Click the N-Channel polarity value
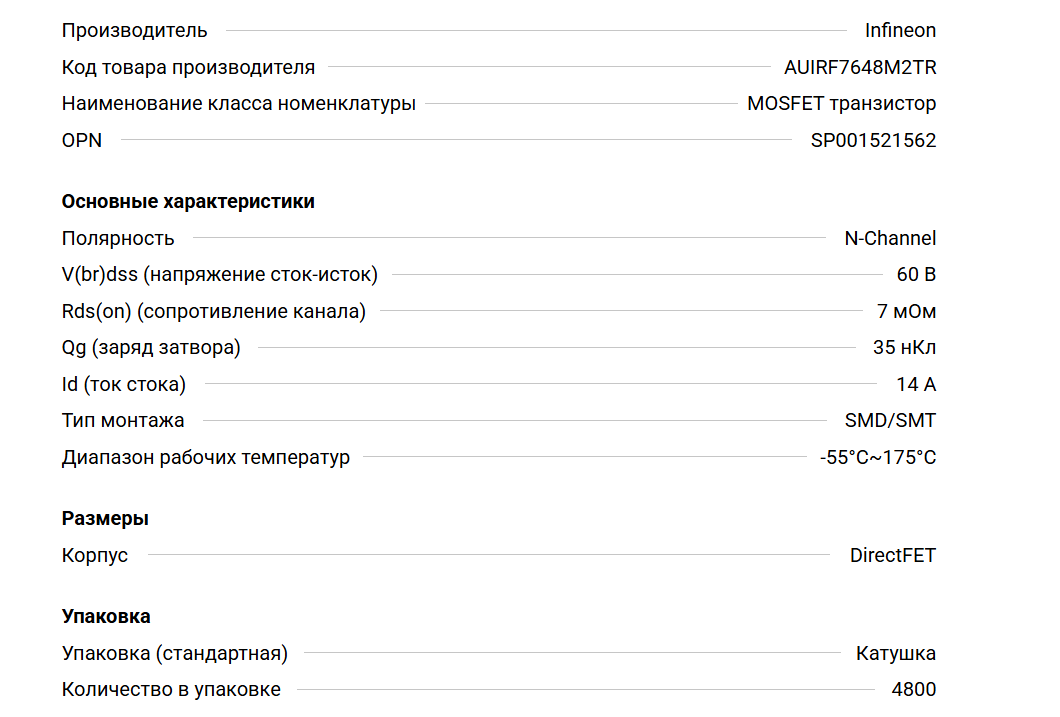The height and width of the screenshot is (717, 1060). coord(890,238)
